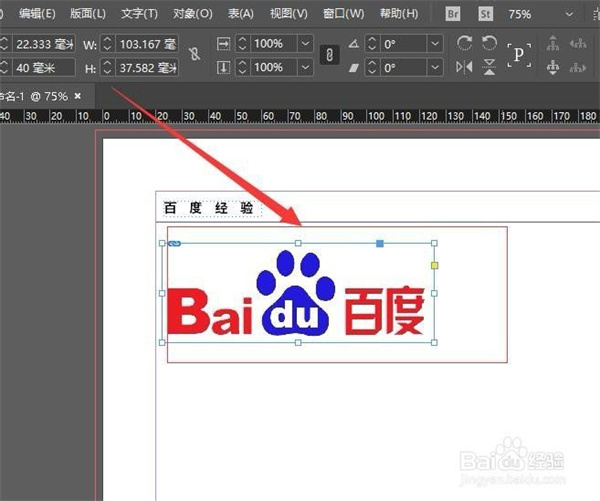Step the shear angle spinner
This screenshot has width=600, height=501.
pos(372,68)
